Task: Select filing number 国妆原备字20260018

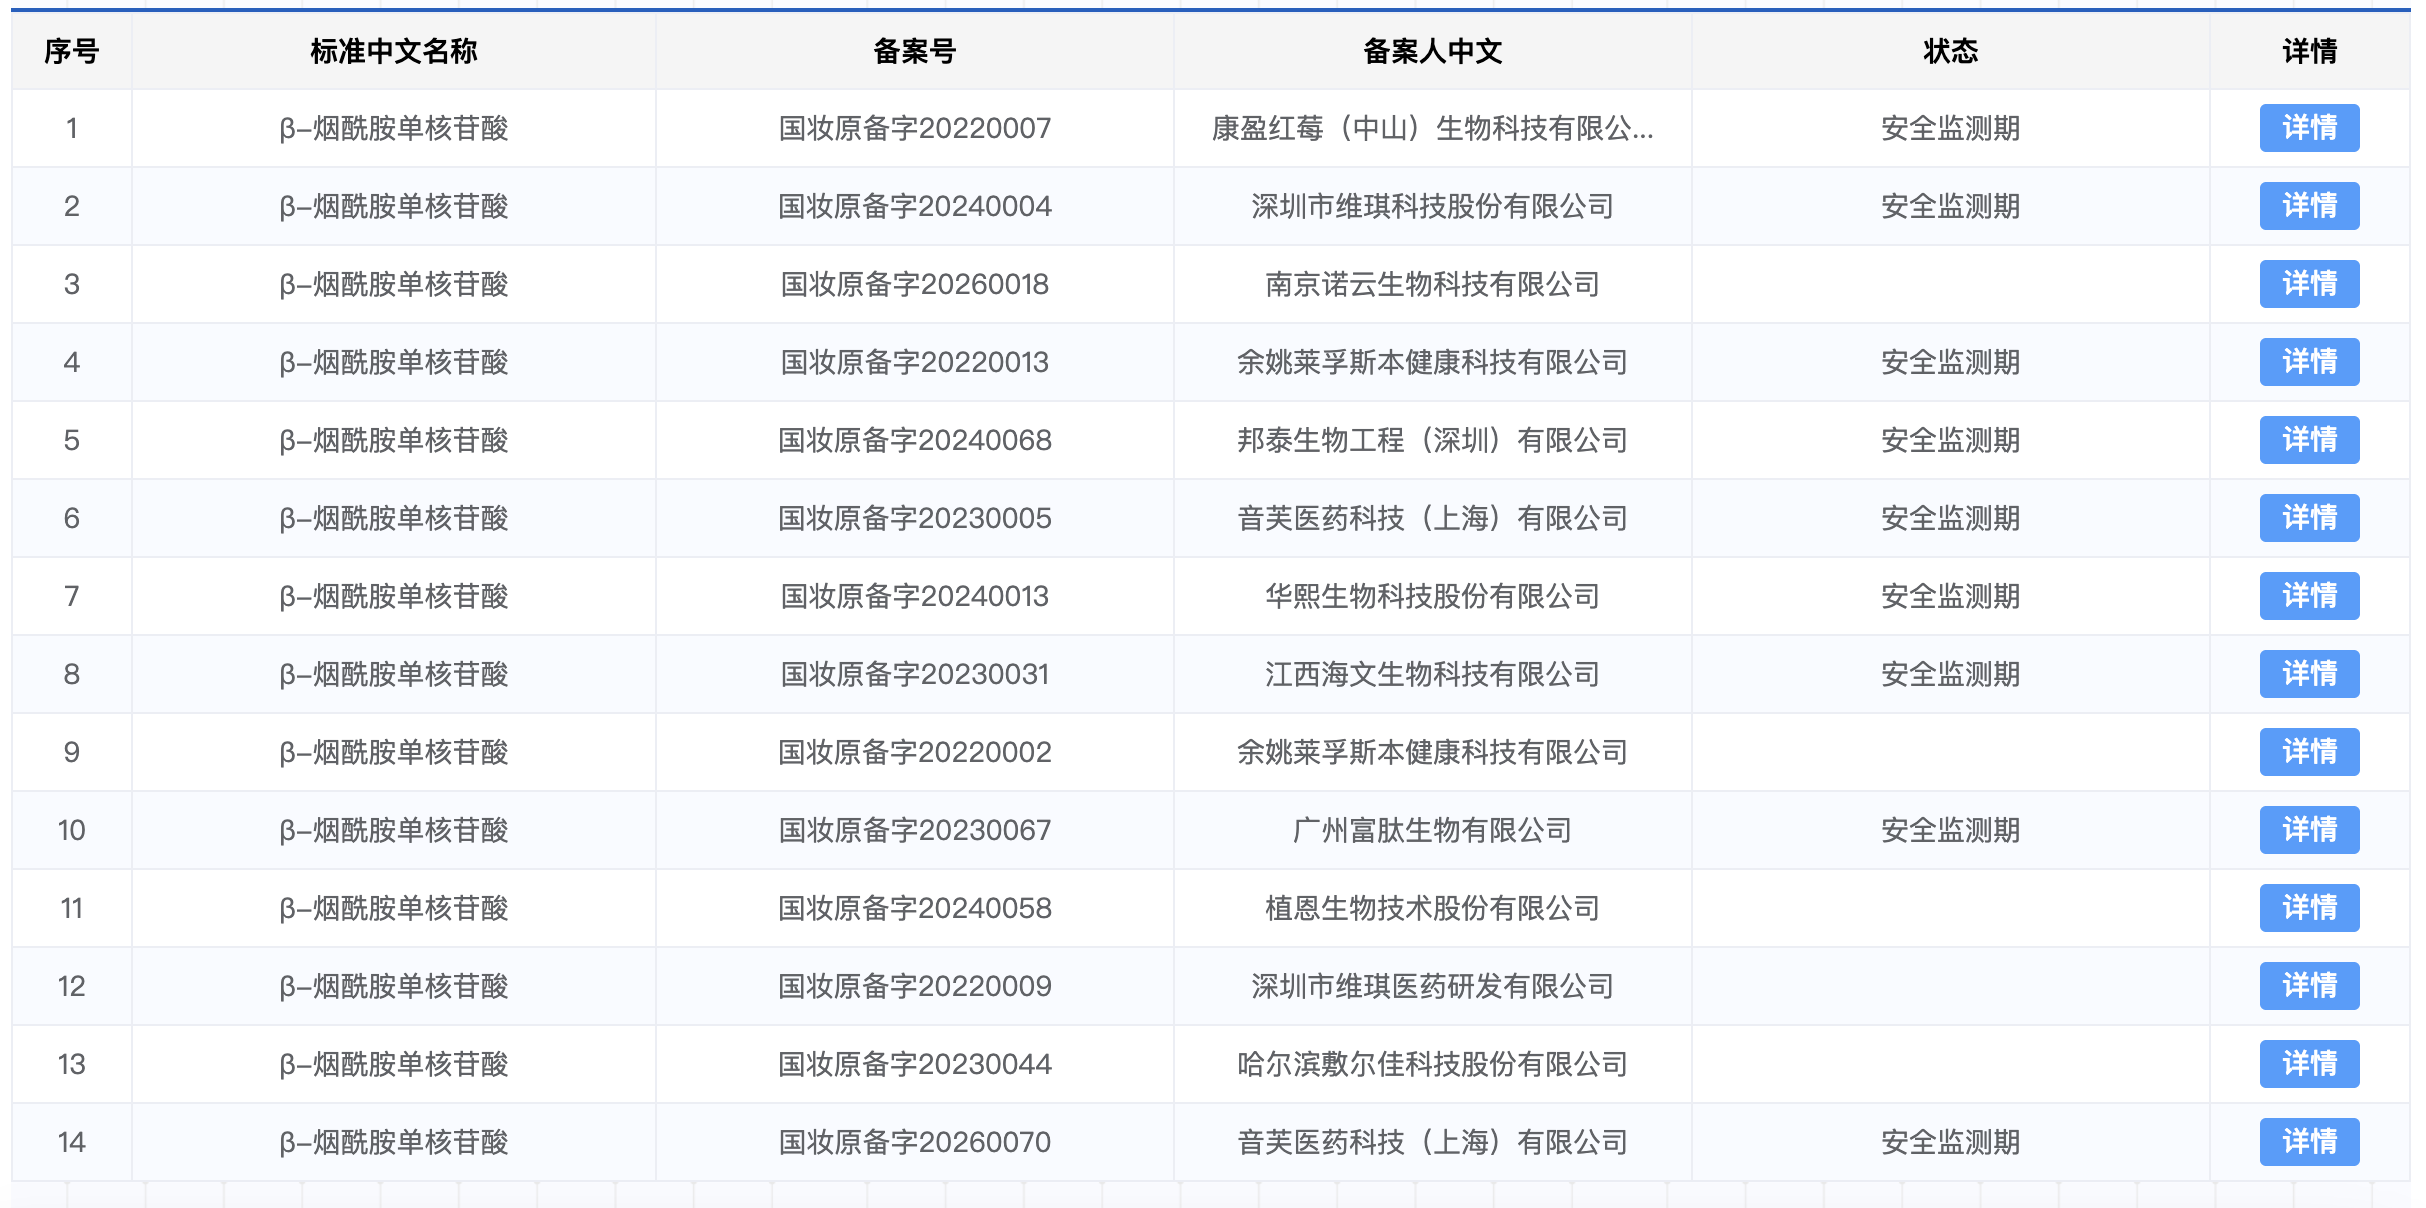Action: (915, 284)
